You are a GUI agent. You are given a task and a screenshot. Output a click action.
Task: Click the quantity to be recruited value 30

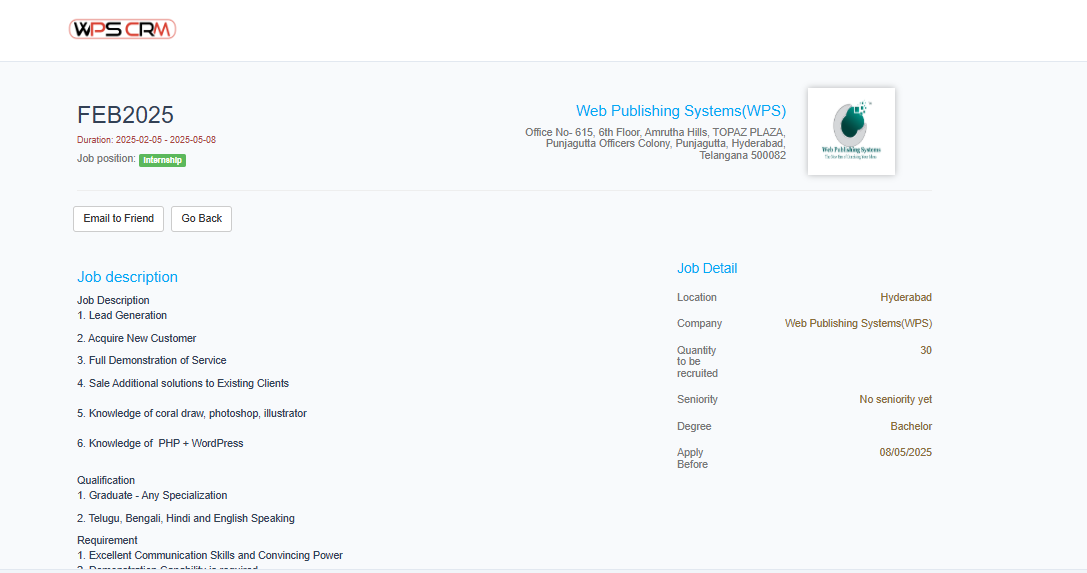[x=925, y=350]
